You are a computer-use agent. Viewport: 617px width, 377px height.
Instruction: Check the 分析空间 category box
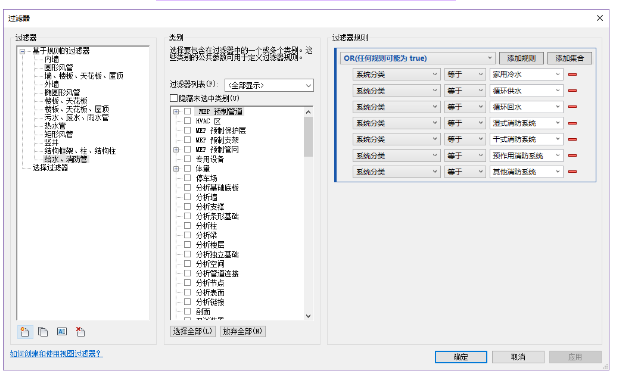[188, 264]
